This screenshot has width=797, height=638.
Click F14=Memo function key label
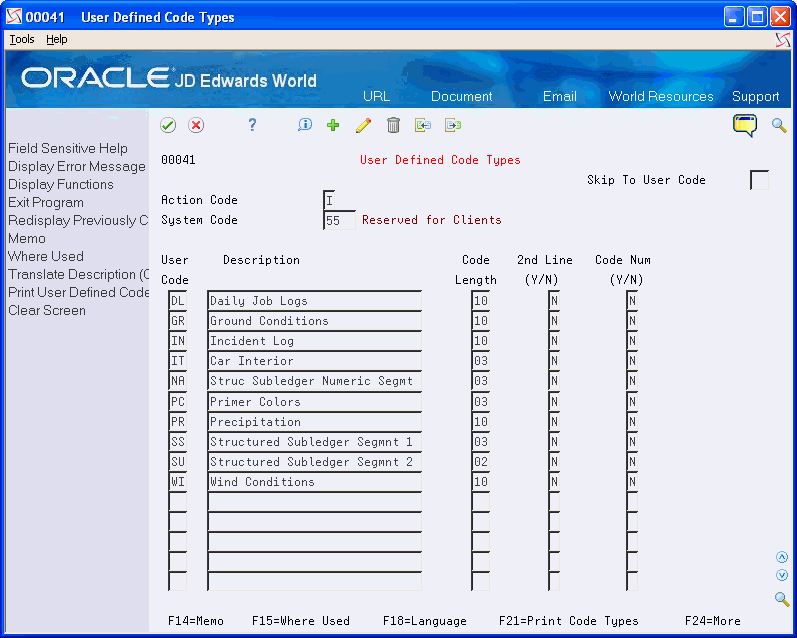tap(196, 621)
